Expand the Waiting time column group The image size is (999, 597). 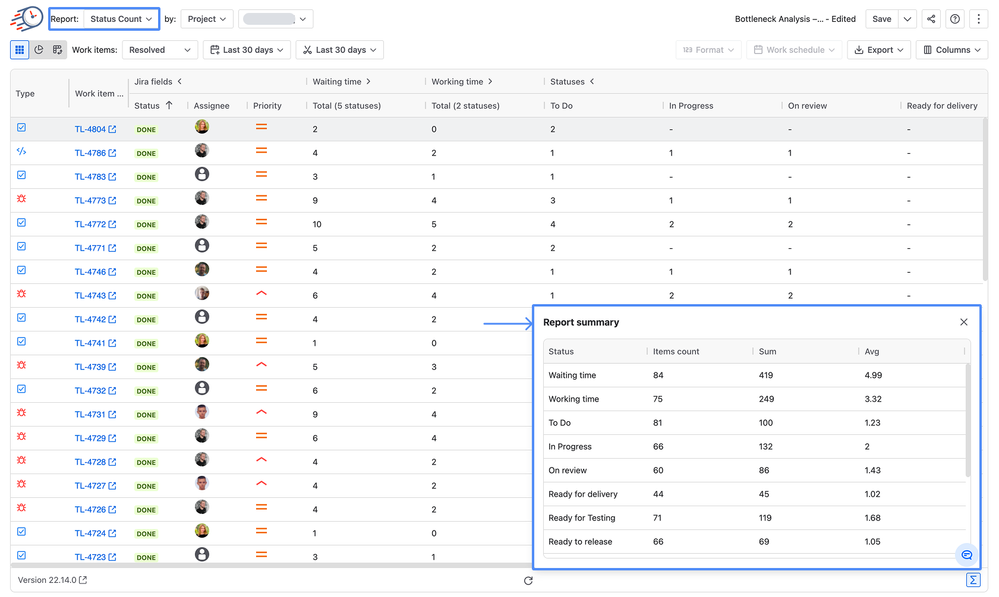coord(368,82)
